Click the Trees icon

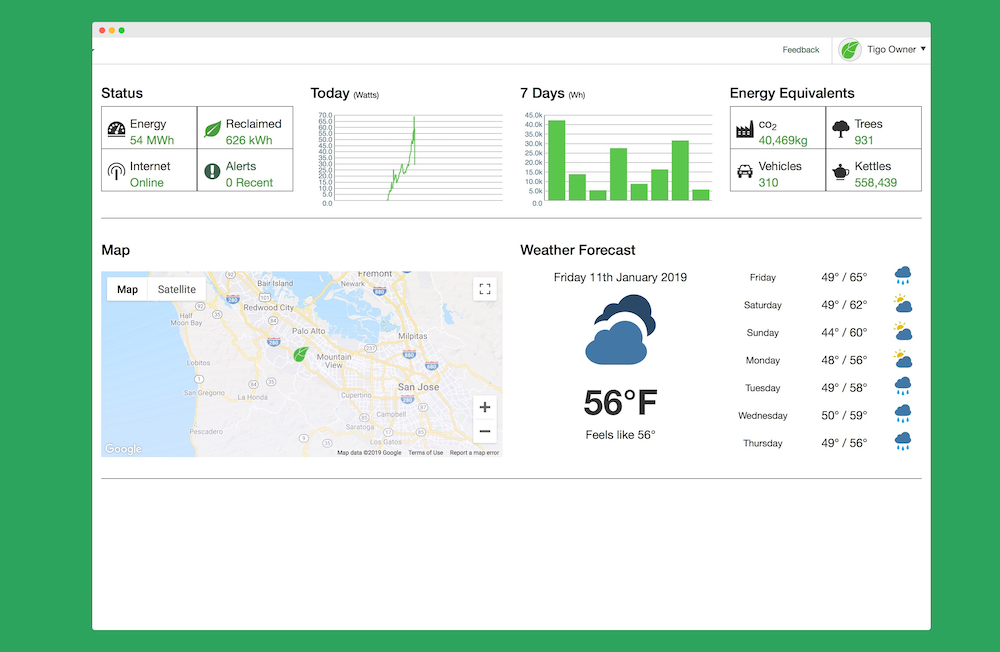(840, 129)
